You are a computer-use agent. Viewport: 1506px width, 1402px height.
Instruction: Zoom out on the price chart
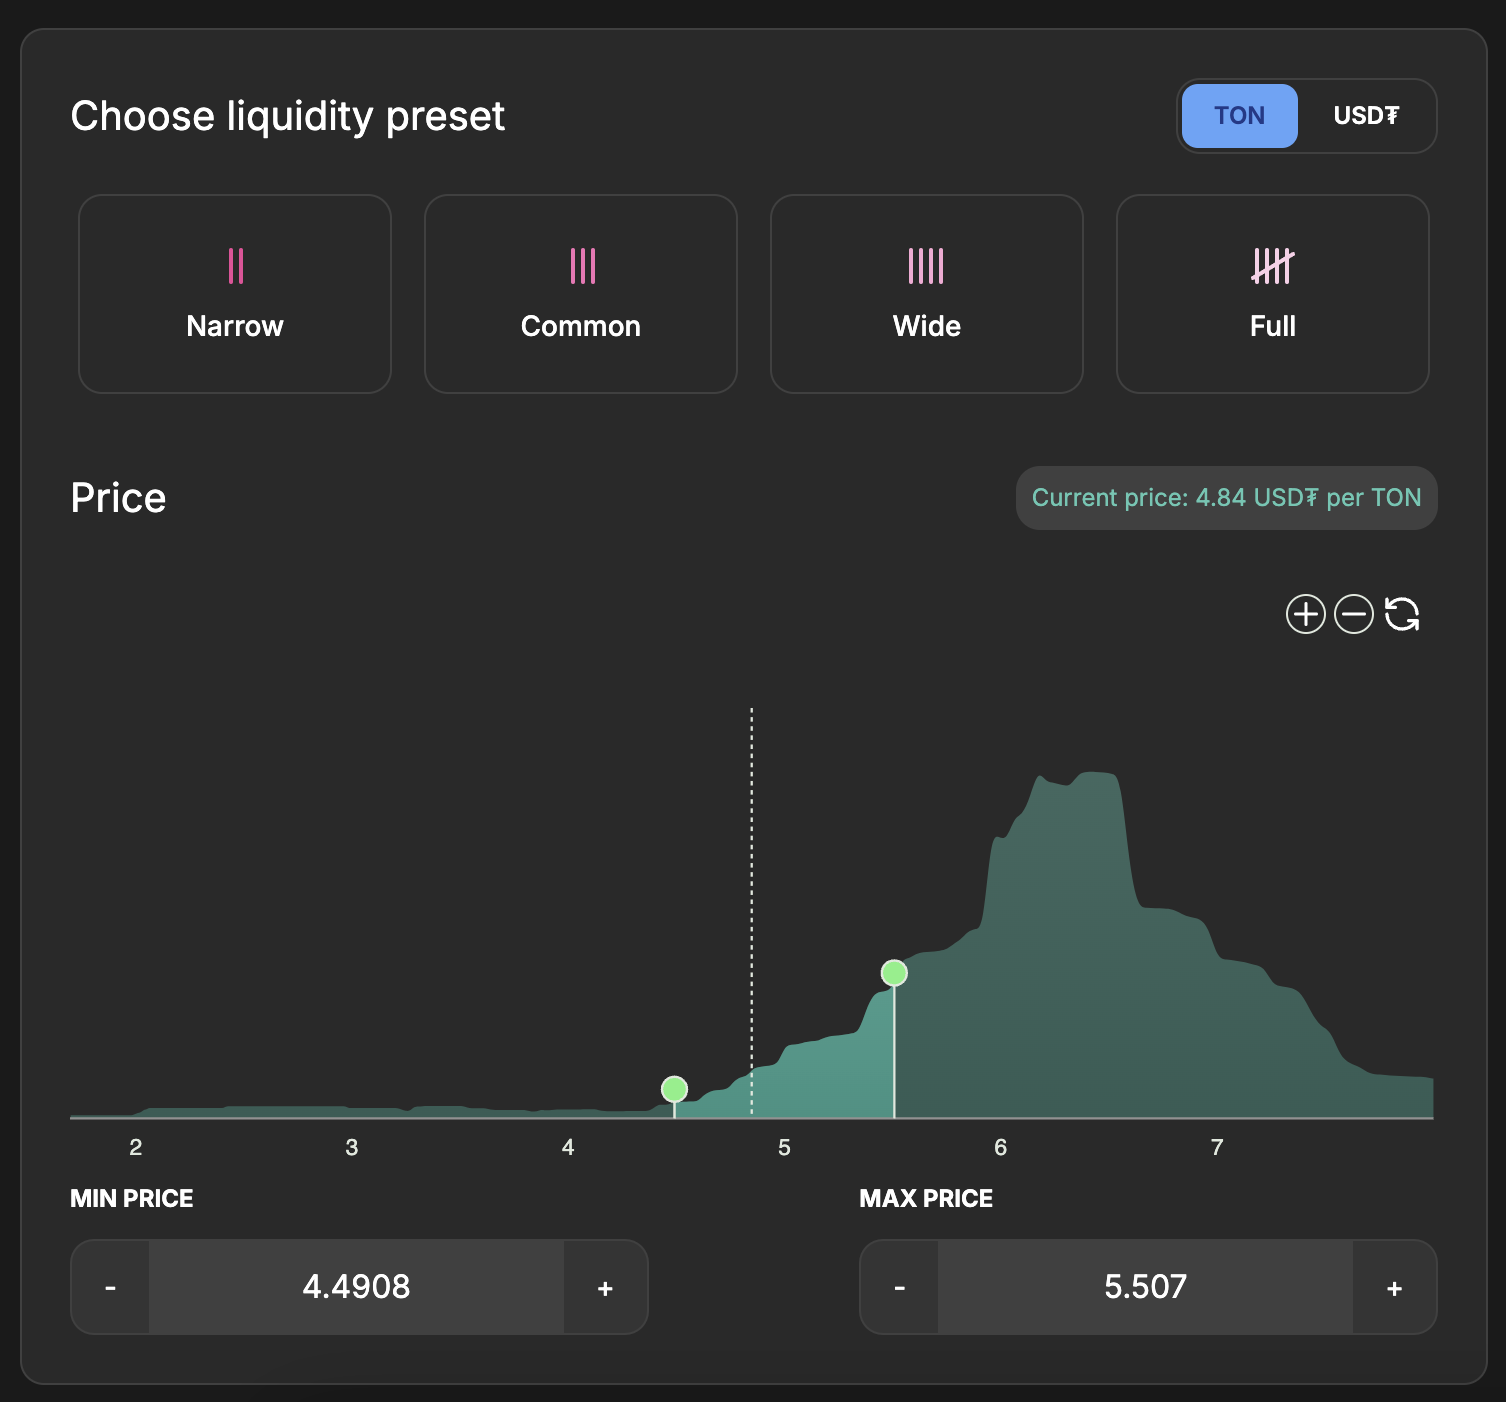click(1354, 614)
